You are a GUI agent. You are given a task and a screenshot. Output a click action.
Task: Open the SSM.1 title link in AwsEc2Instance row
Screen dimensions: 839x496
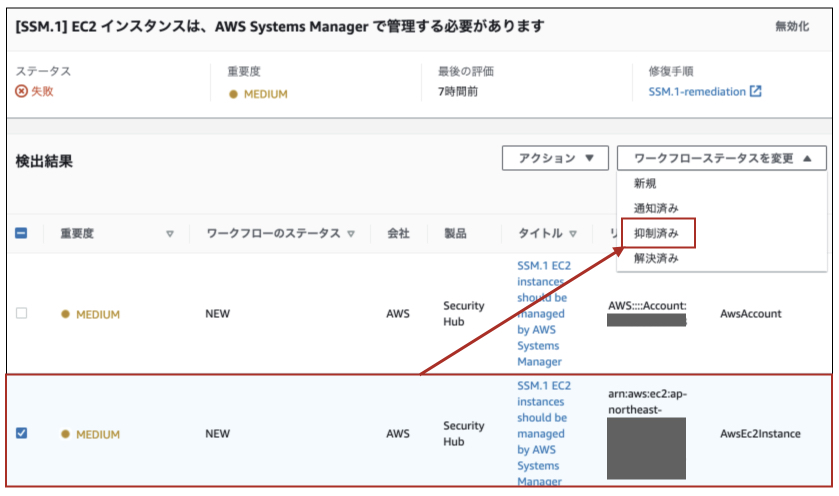[x=543, y=433]
